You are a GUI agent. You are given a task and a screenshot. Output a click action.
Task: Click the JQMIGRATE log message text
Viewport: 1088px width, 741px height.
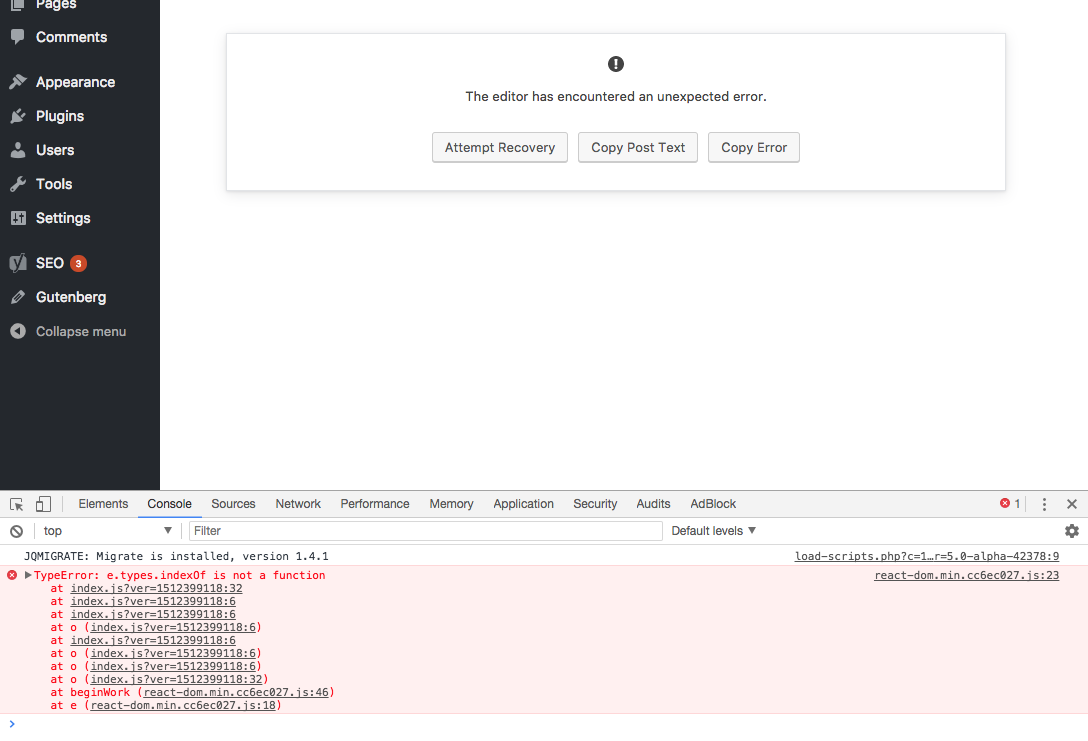click(x=176, y=556)
